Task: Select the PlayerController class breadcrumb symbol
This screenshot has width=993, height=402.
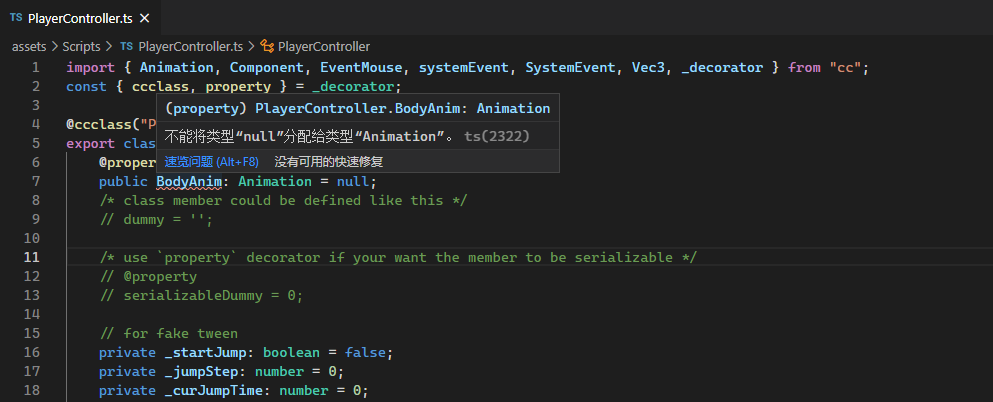Action: pyautogui.click(x=323, y=46)
